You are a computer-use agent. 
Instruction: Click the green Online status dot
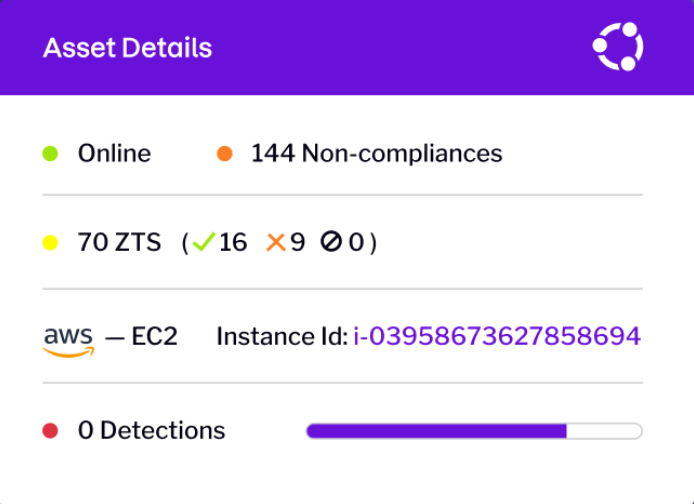[50, 154]
